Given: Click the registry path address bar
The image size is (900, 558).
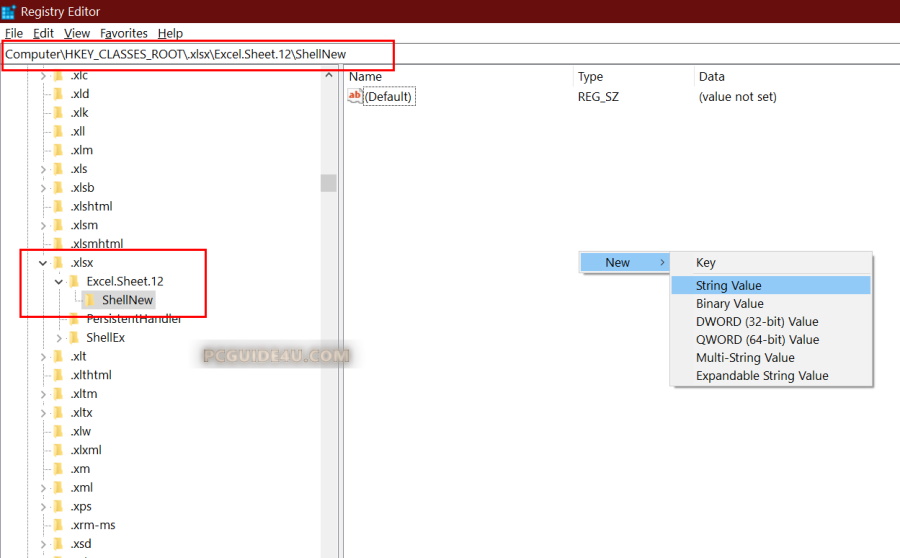Looking at the screenshot, I should tap(198, 54).
